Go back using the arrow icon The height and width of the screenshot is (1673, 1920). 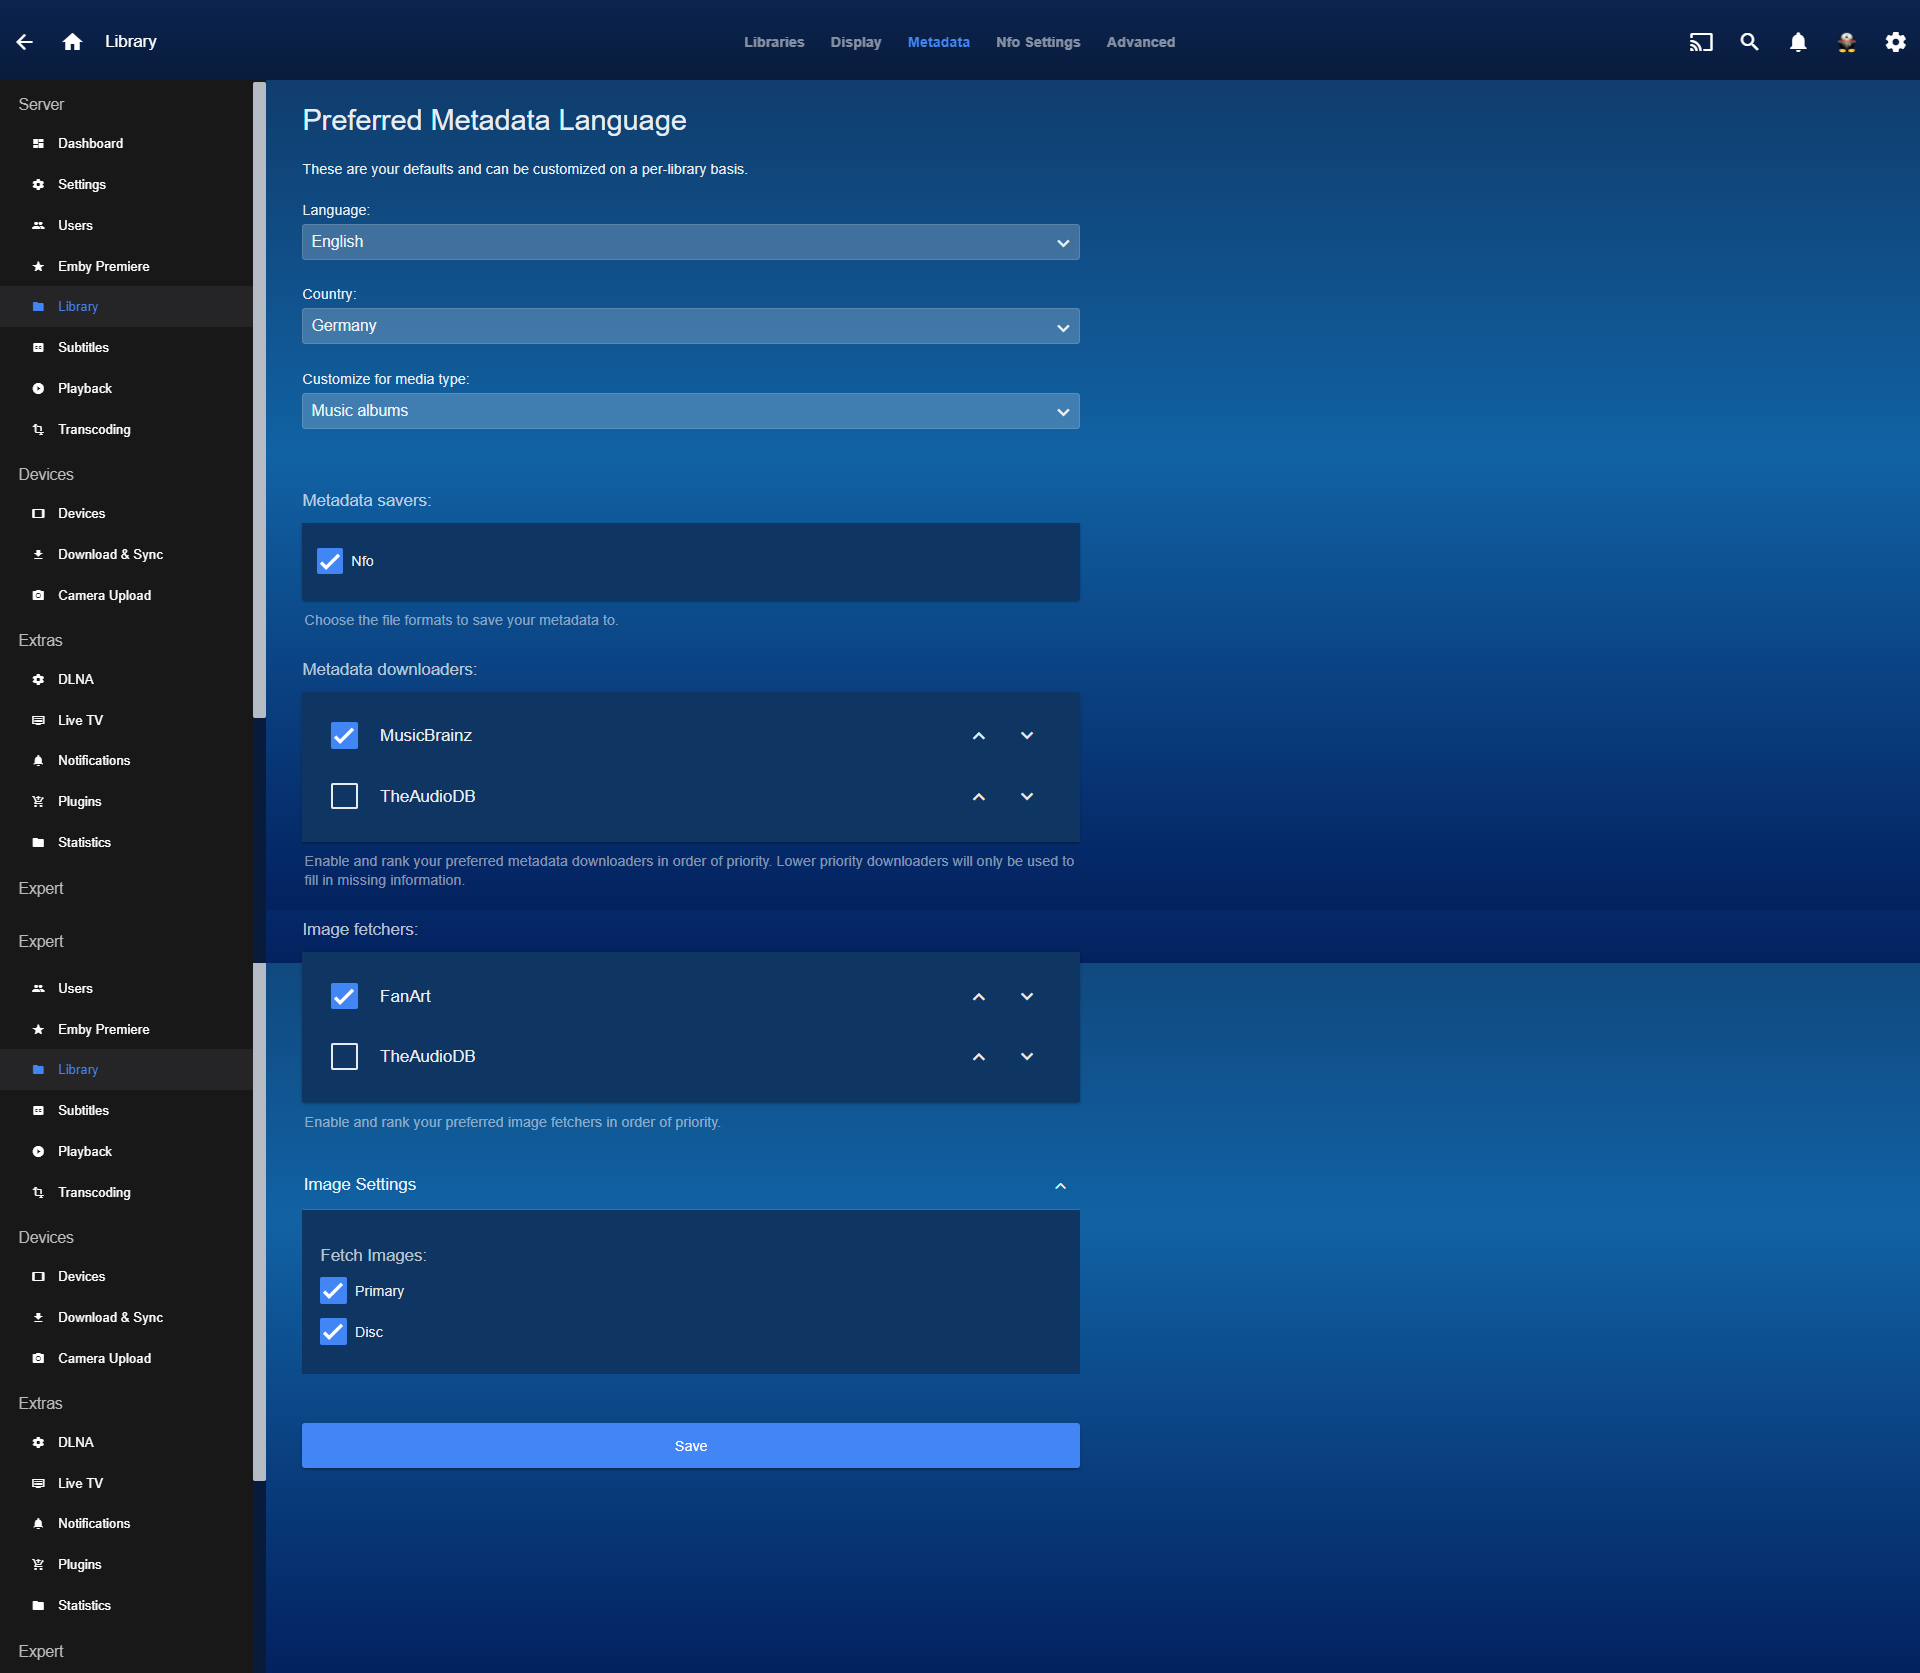tap(25, 42)
